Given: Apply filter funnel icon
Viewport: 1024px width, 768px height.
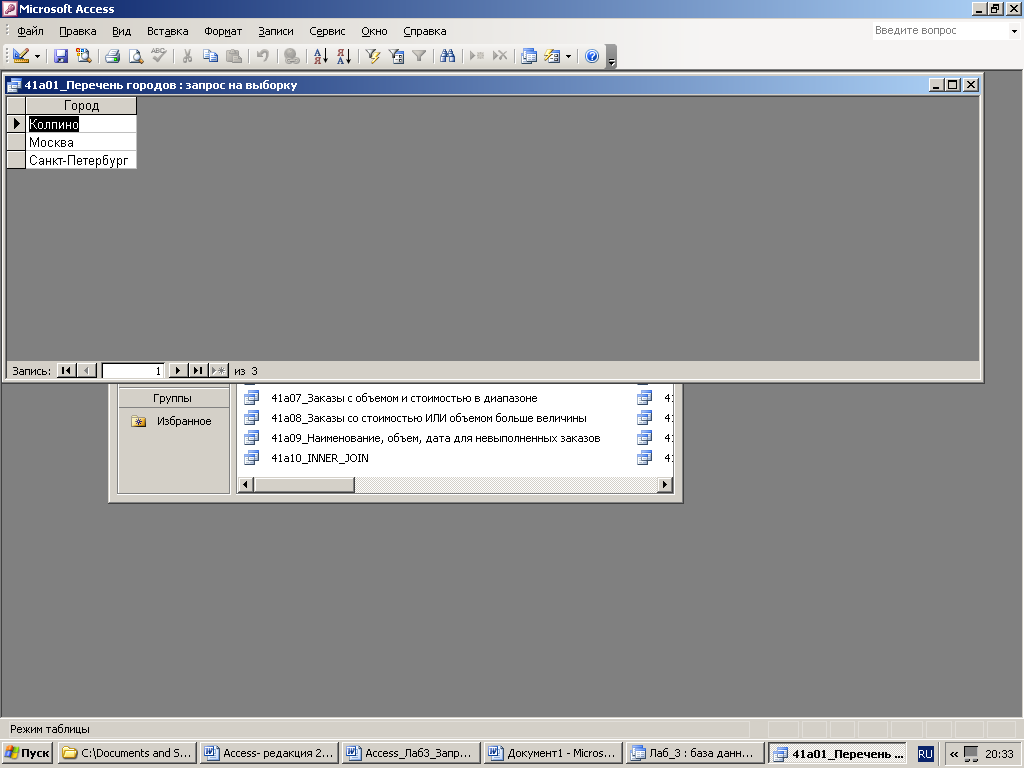Looking at the screenshot, I should pyautogui.click(x=419, y=56).
